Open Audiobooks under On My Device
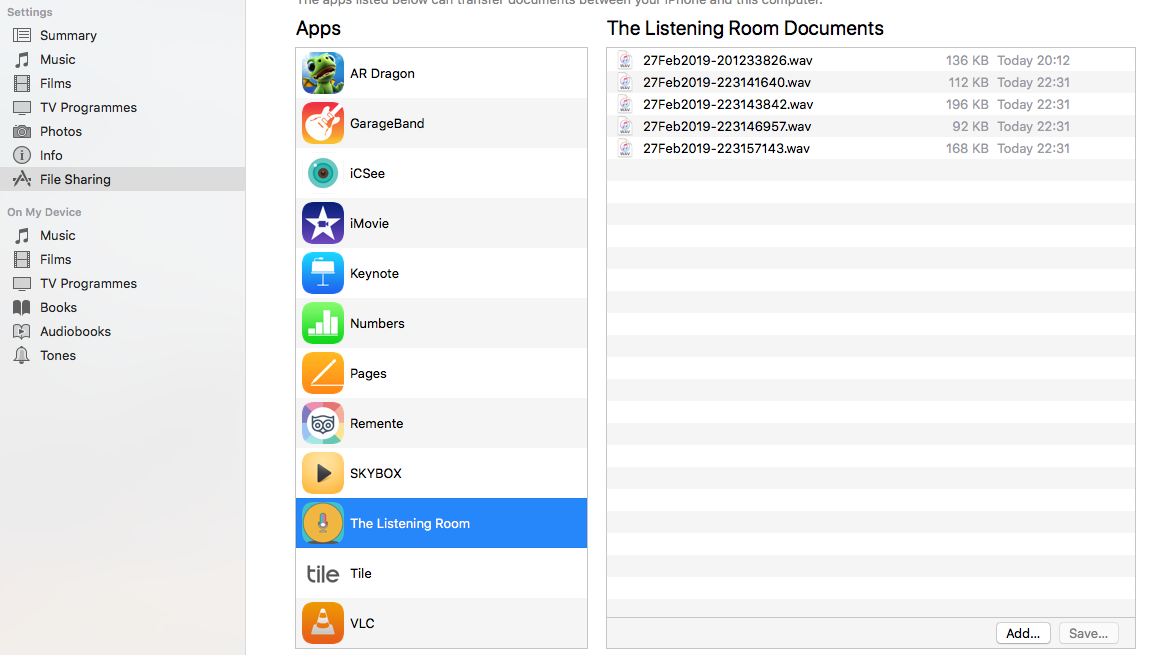1169x655 pixels. point(74,331)
